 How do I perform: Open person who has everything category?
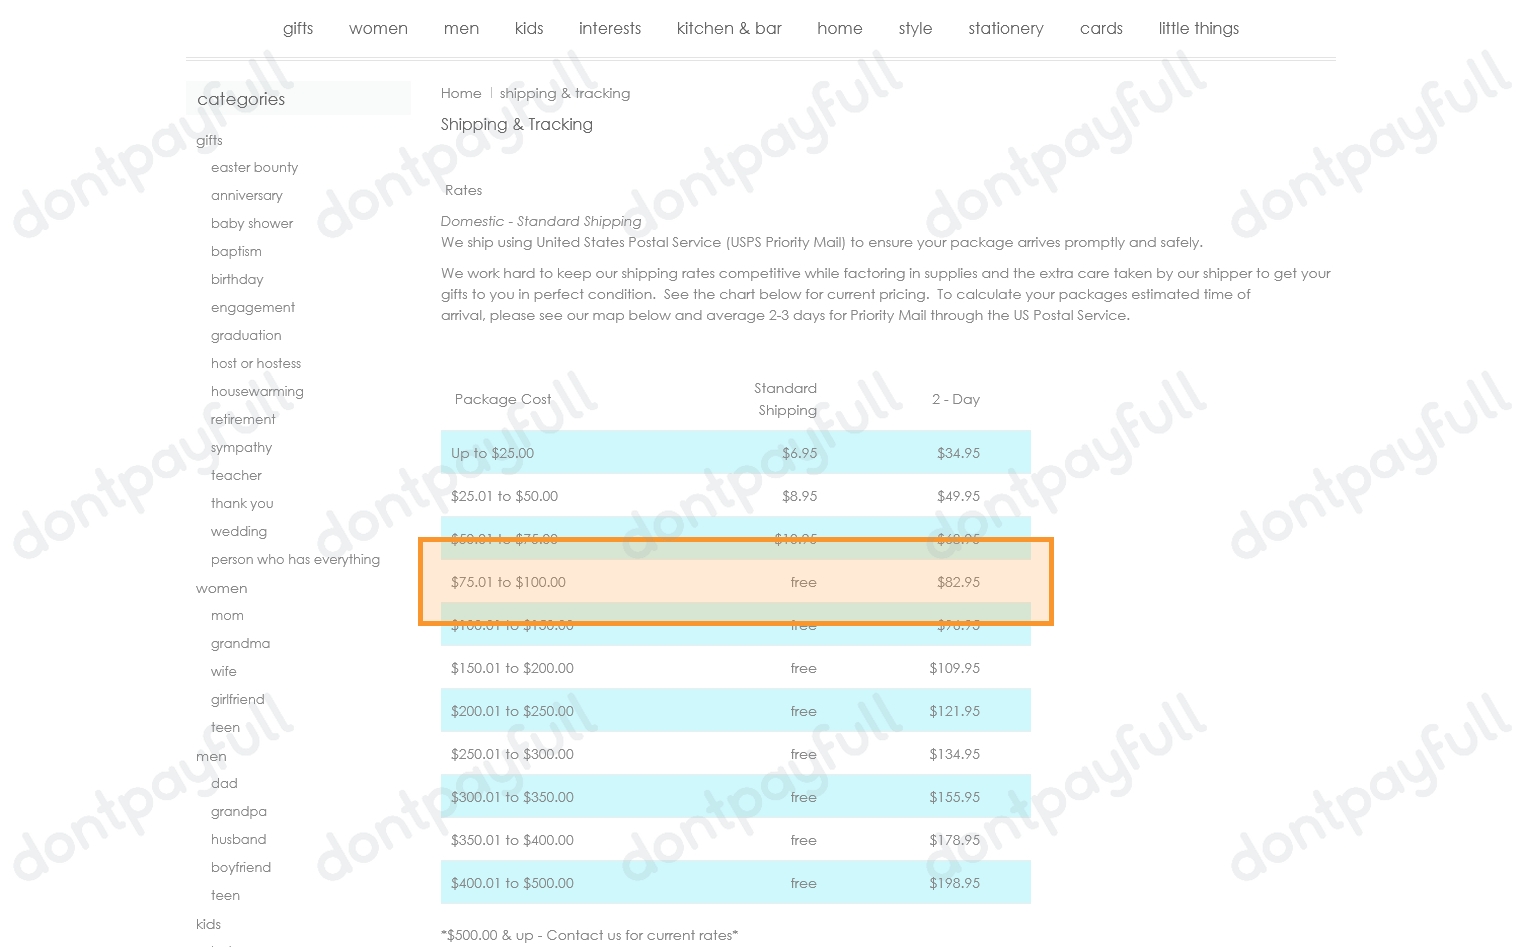295,560
